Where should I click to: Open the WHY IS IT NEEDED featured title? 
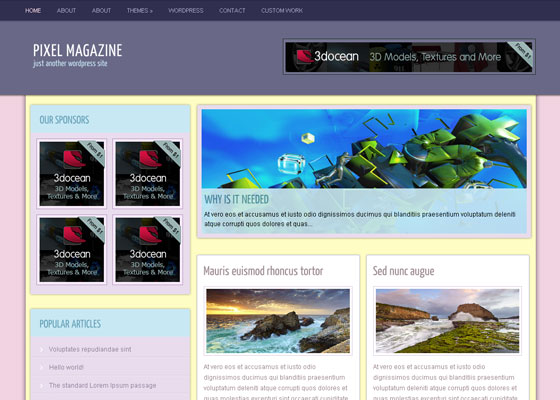pyautogui.click(x=236, y=199)
